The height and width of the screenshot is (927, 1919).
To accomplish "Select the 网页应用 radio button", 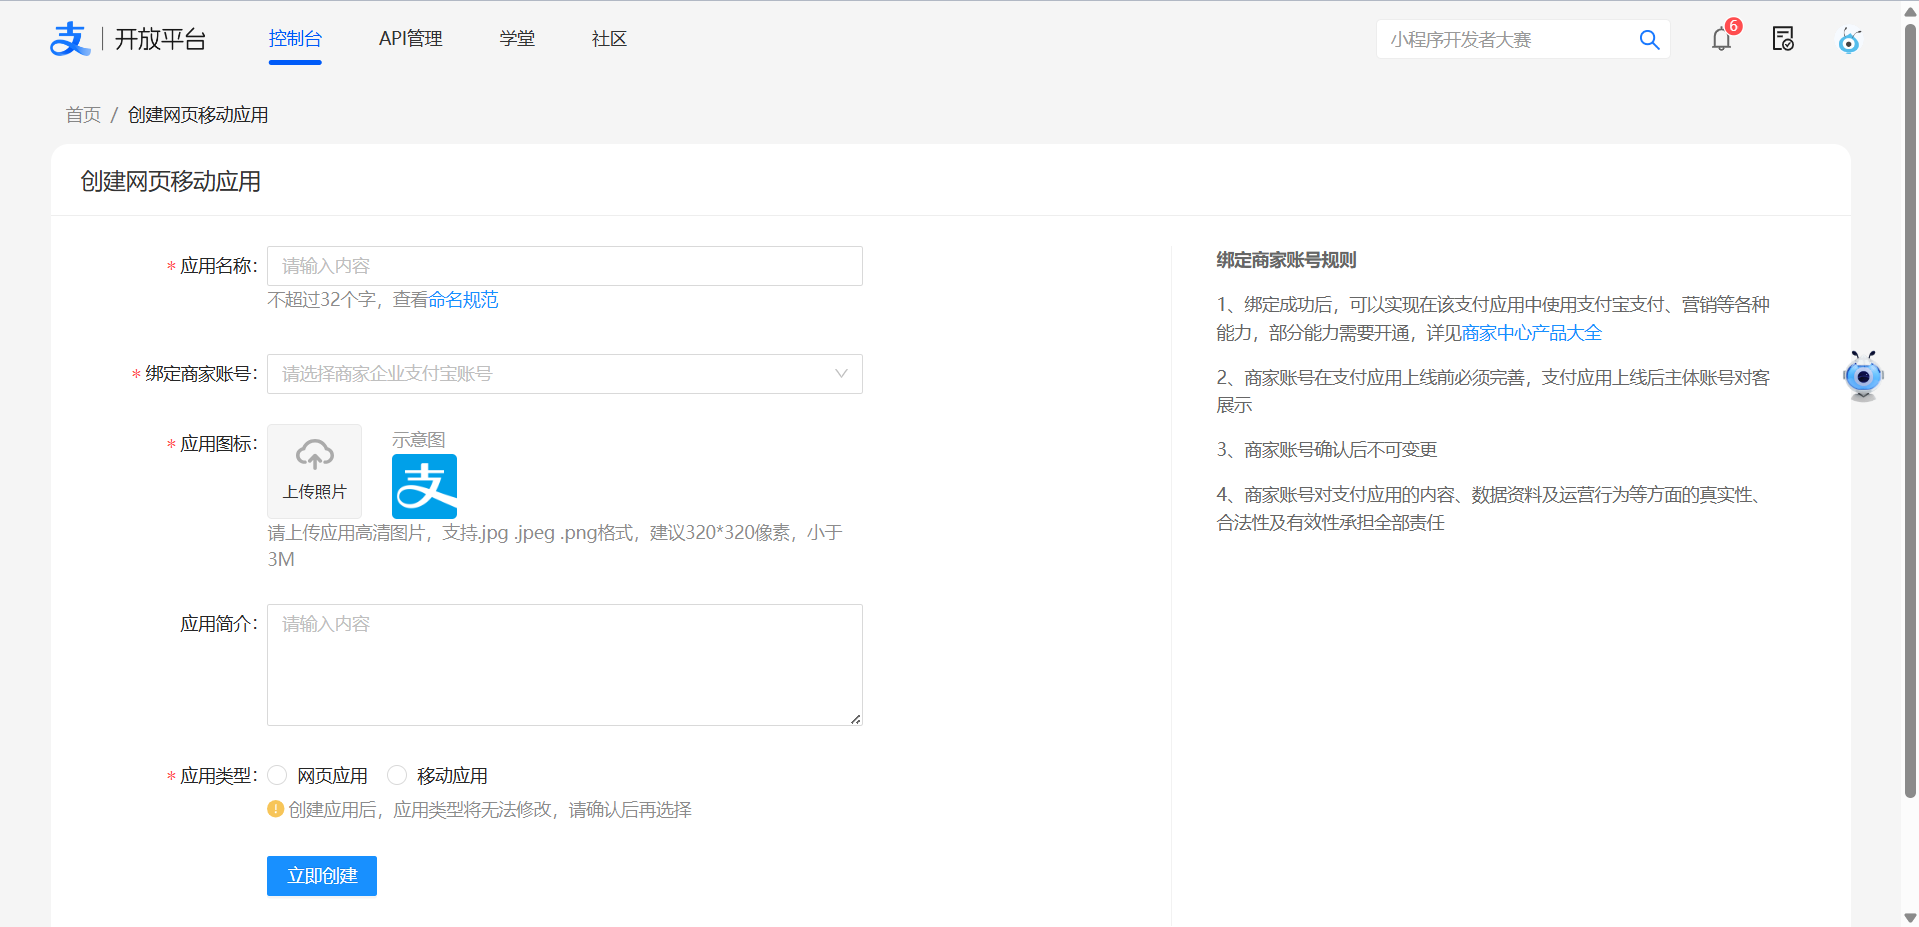I will point(278,774).
